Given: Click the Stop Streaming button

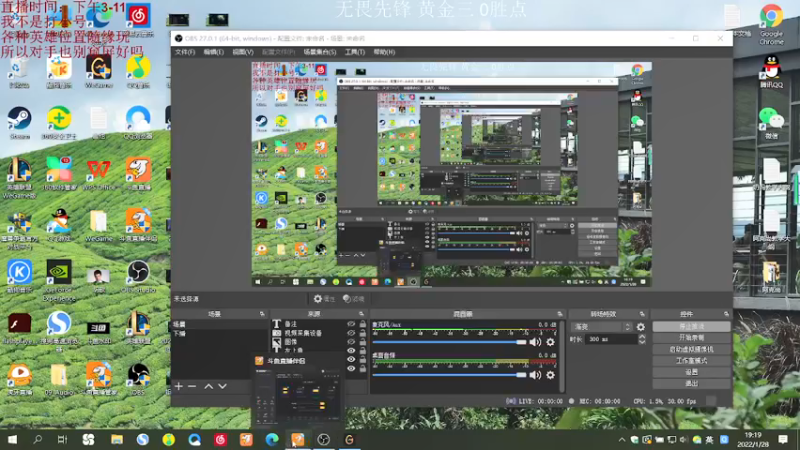Looking at the screenshot, I should coord(691,327).
